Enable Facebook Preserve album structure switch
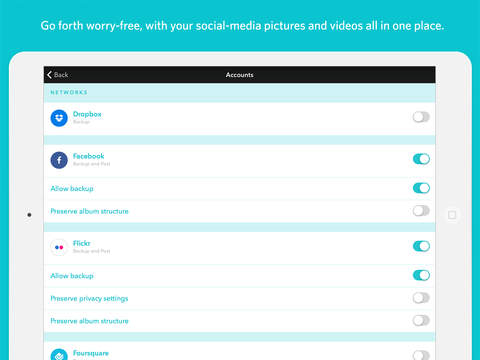 pos(421,211)
